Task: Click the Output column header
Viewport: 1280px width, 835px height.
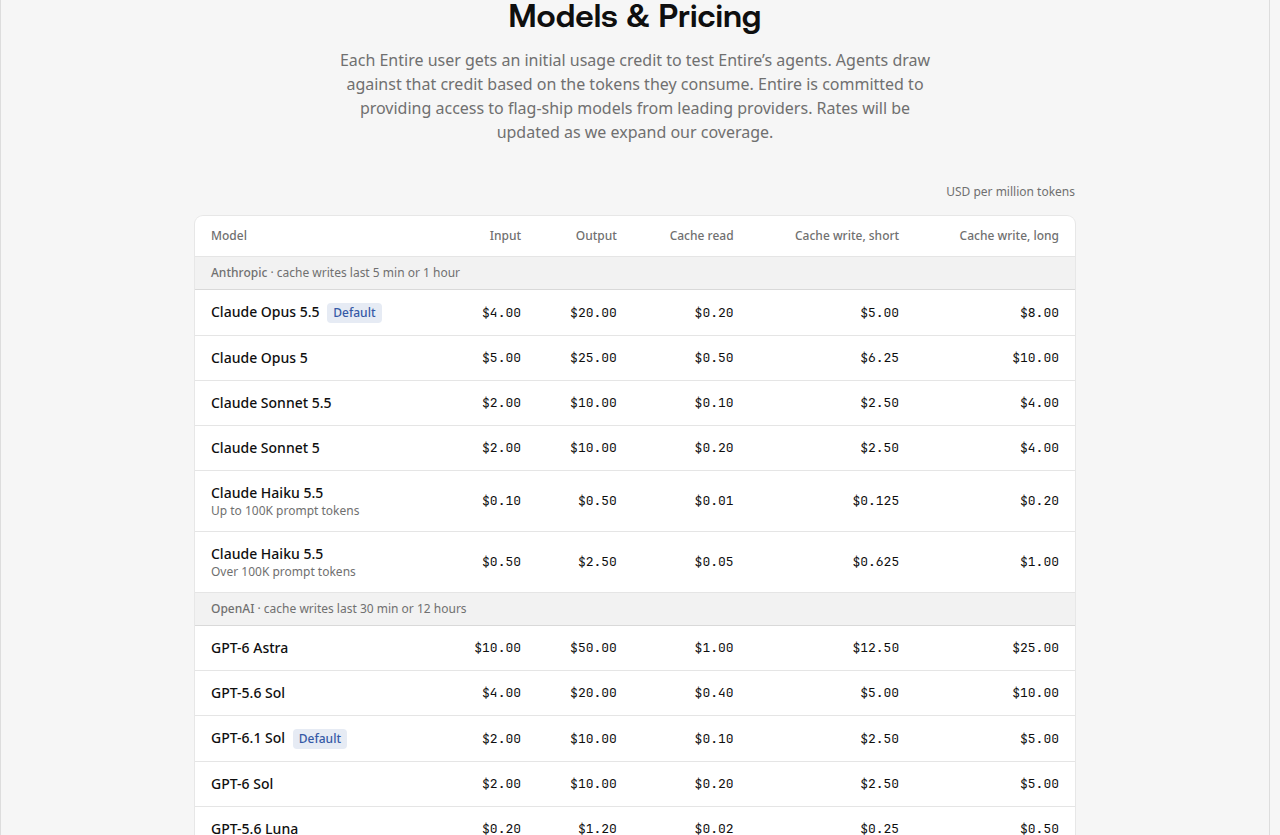Action: click(596, 236)
